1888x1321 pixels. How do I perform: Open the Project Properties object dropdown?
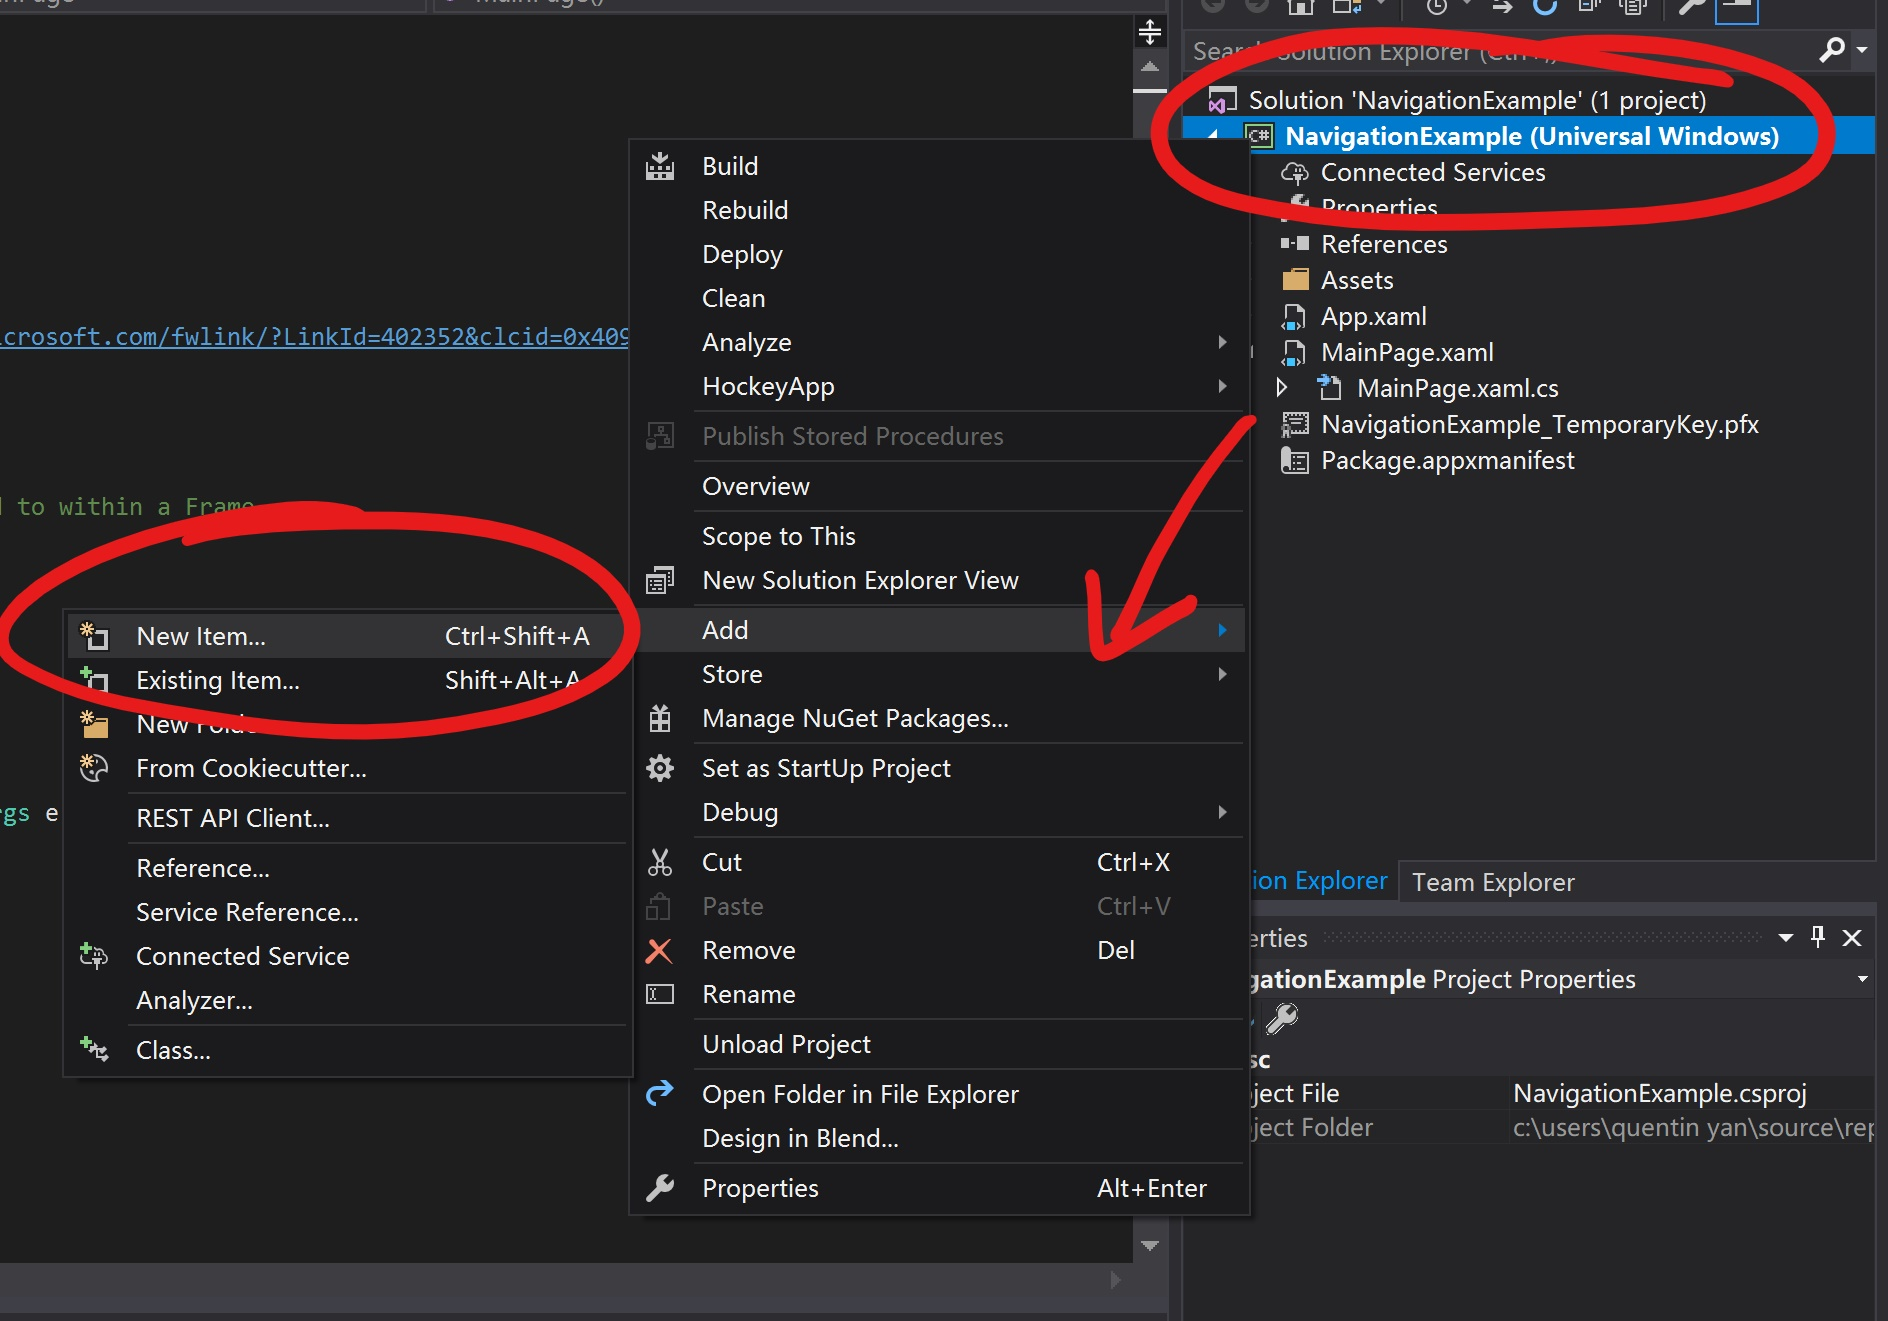(1862, 979)
